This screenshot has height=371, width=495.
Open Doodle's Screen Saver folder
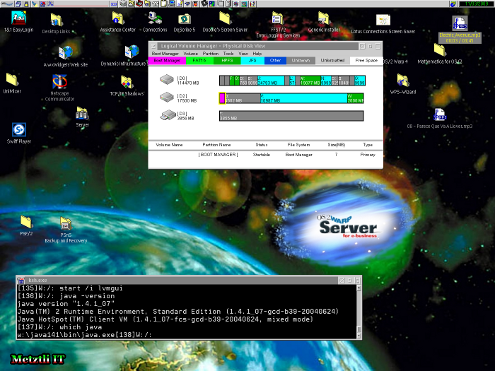tap(225, 18)
